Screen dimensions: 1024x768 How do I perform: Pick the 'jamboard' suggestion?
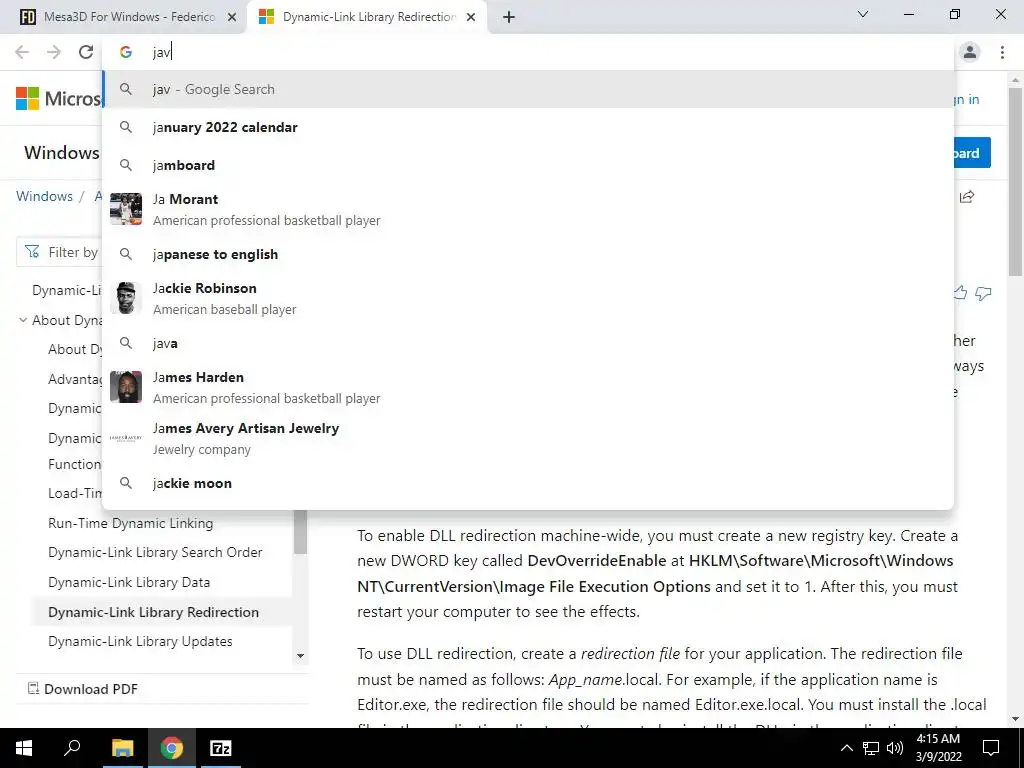click(x=528, y=165)
